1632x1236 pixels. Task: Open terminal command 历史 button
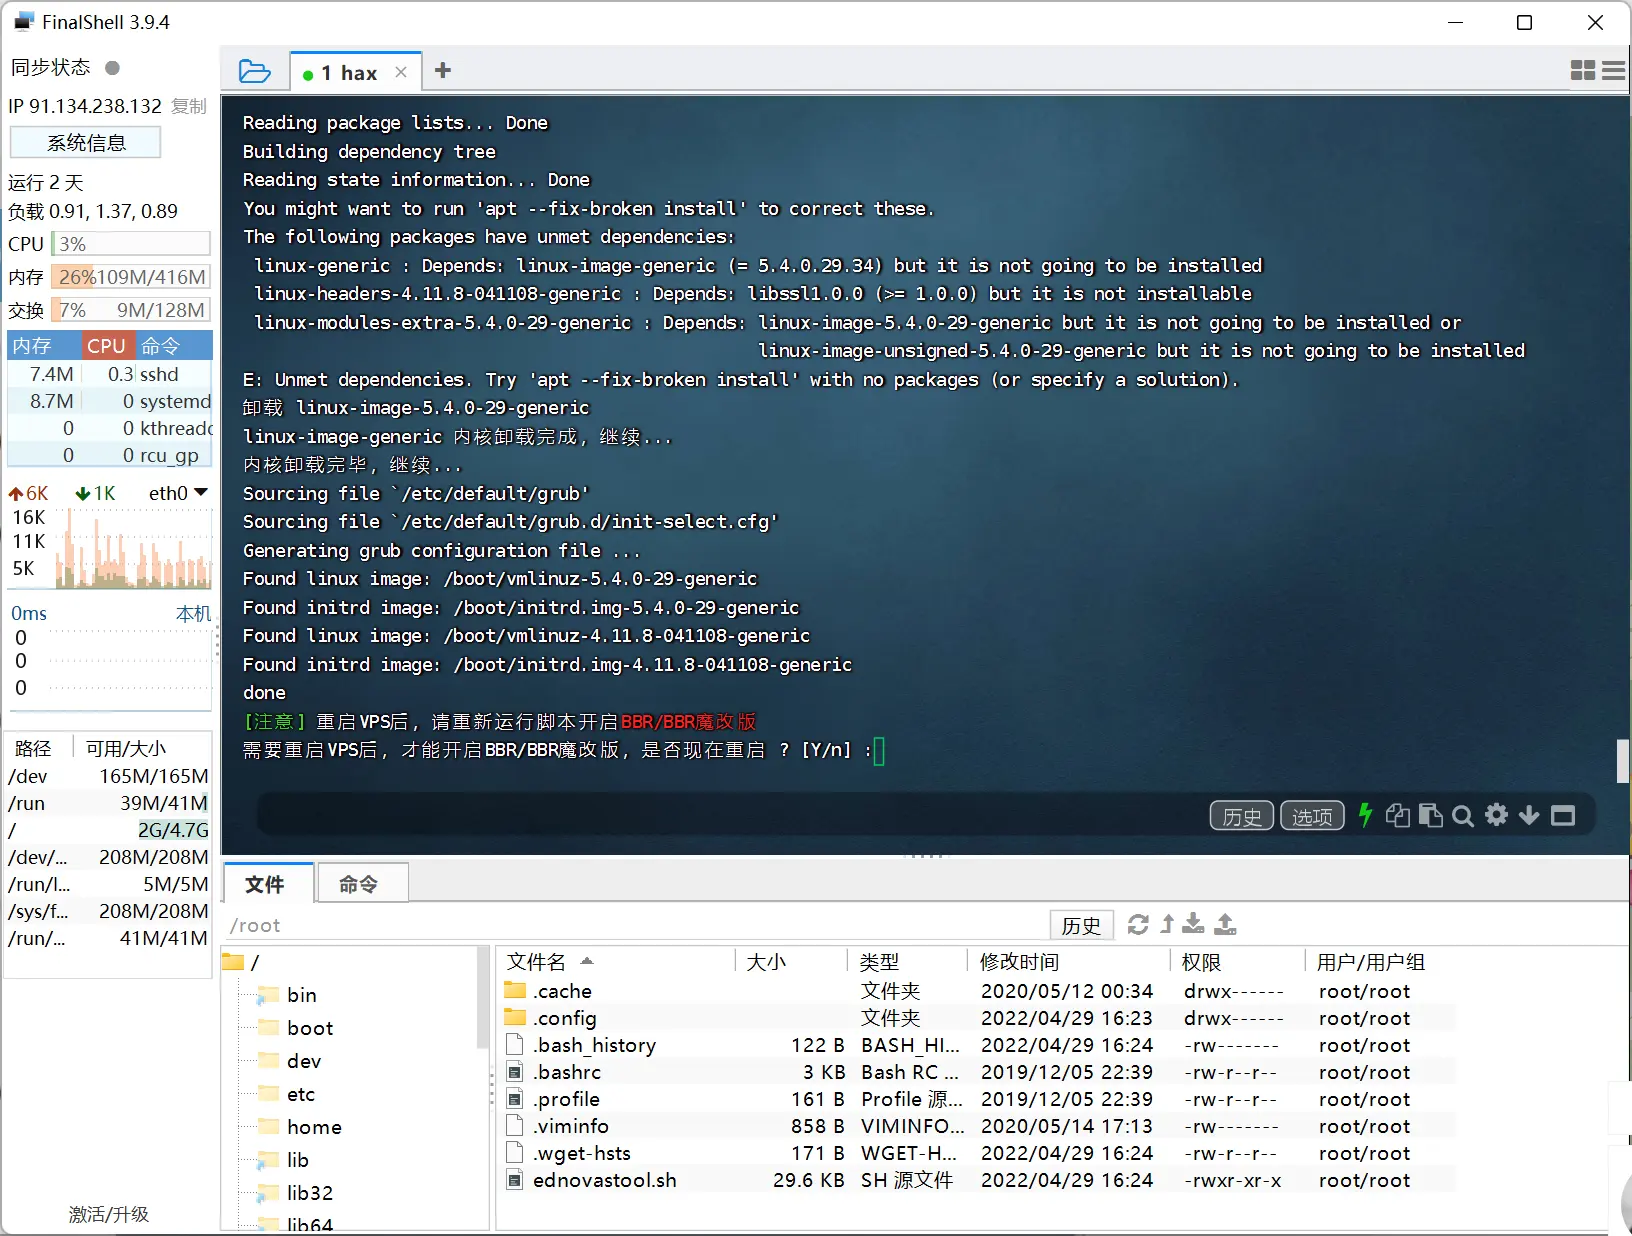pos(1242,816)
